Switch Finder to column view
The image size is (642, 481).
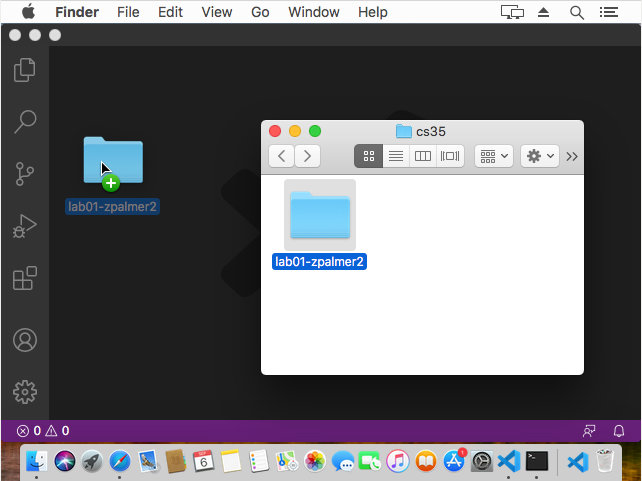(x=423, y=156)
